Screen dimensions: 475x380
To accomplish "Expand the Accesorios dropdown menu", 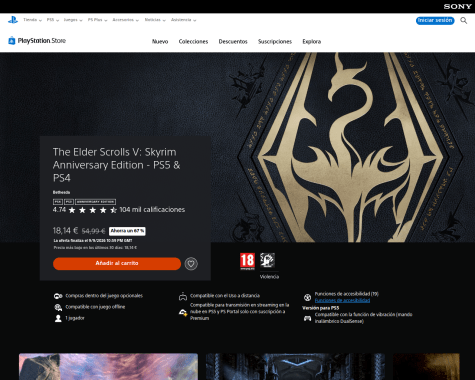I will (125, 20).
